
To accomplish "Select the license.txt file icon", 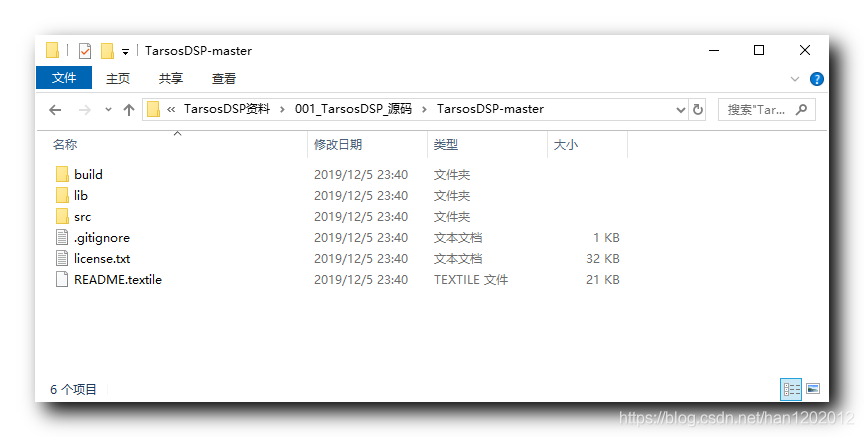I will 62,258.
